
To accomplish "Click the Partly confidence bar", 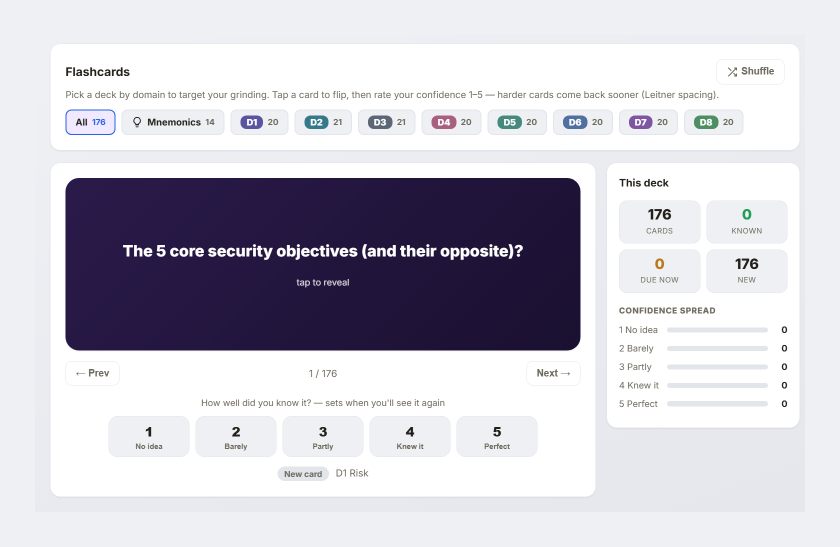I will coord(717,367).
